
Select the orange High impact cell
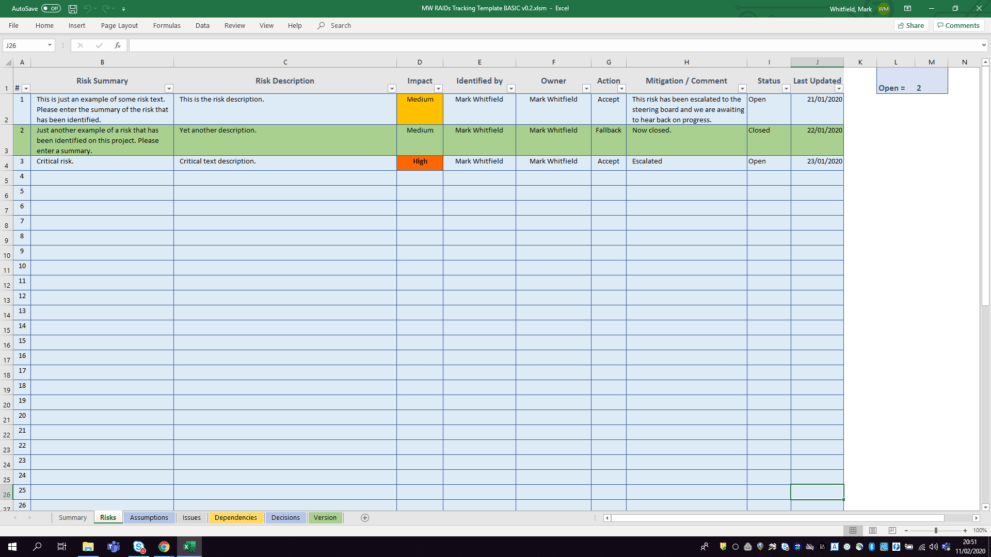(x=420, y=163)
